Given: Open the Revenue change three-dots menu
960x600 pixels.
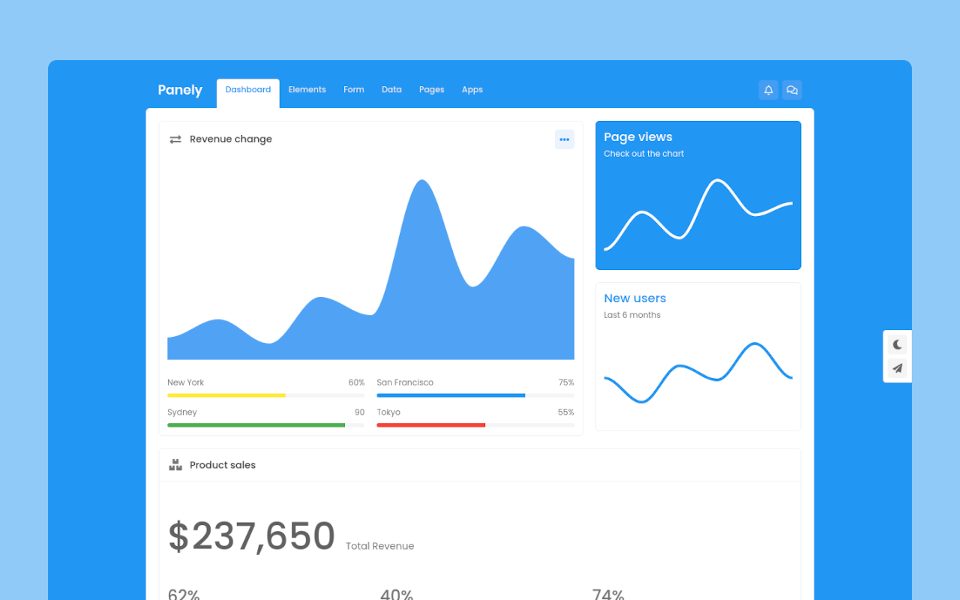Looking at the screenshot, I should coord(564,140).
